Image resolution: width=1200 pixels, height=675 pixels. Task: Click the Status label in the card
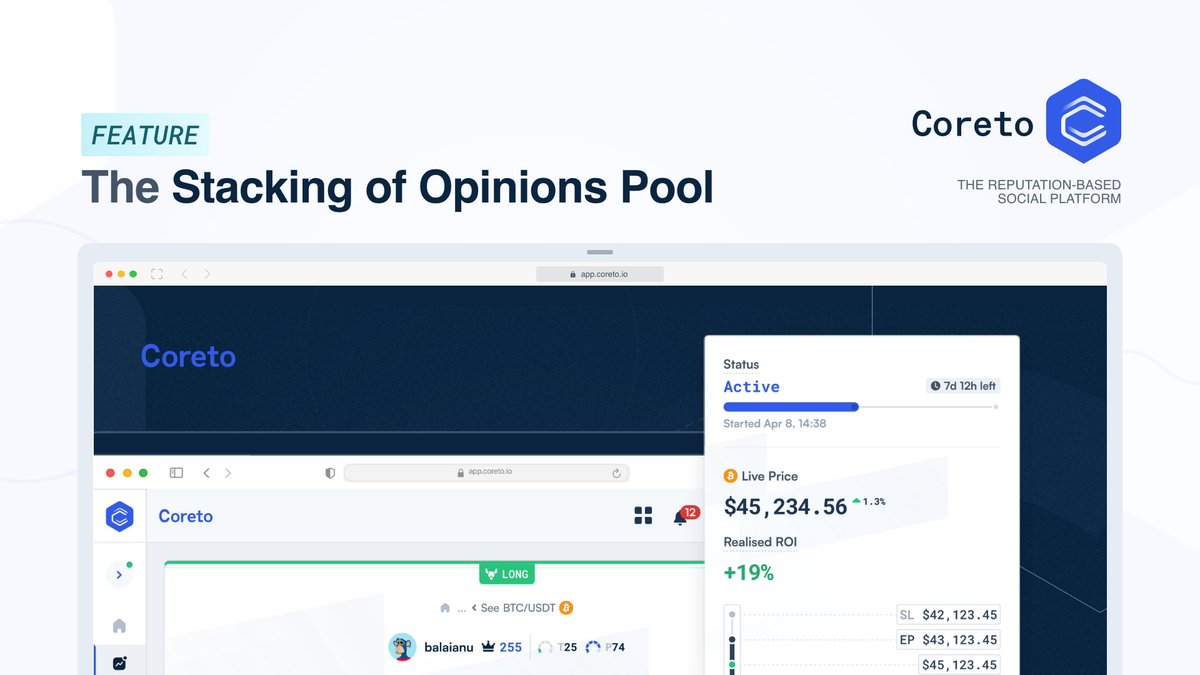(x=741, y=364)
